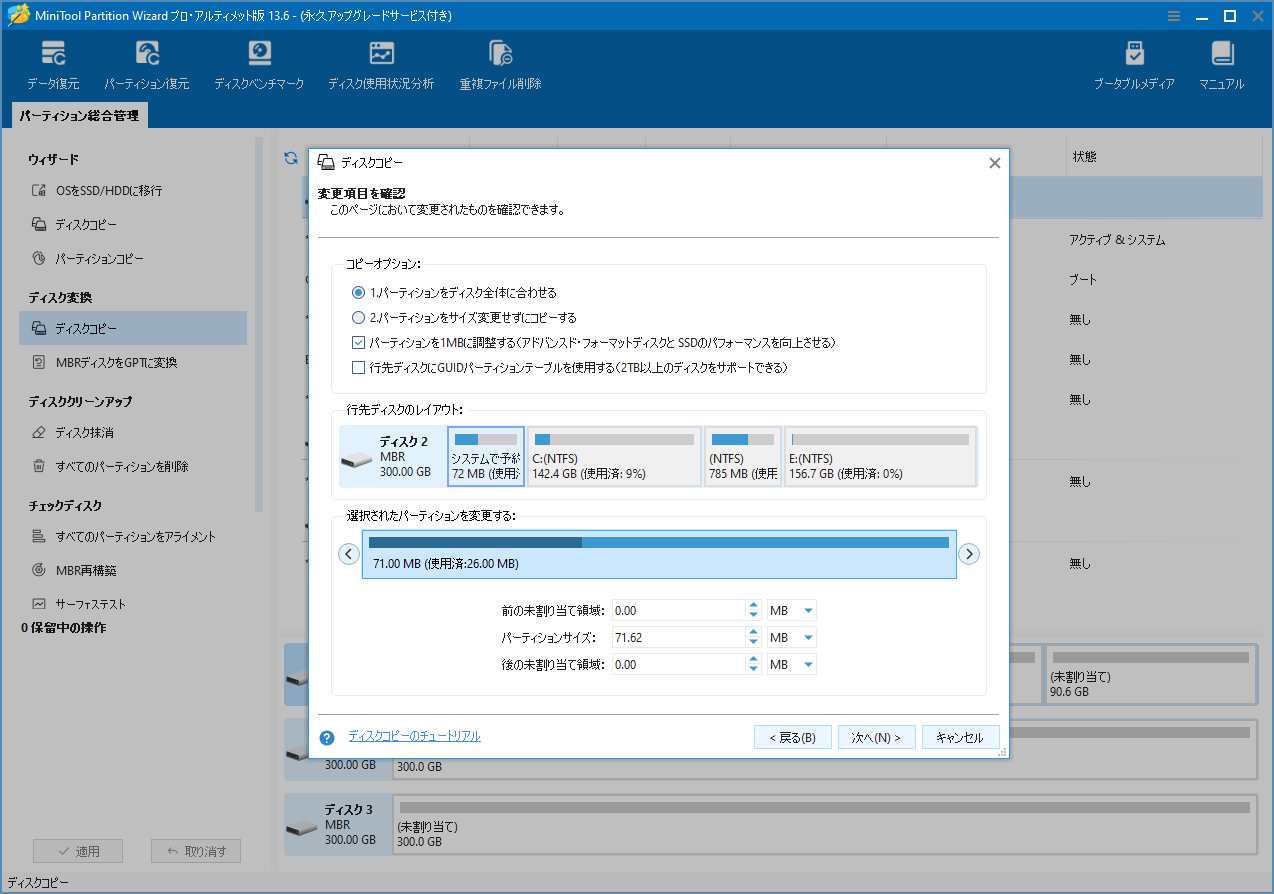Screen dimensions: 1274x894
Task: Open the hamburger menu in title bar
Action: click(x=1173, y=16)
